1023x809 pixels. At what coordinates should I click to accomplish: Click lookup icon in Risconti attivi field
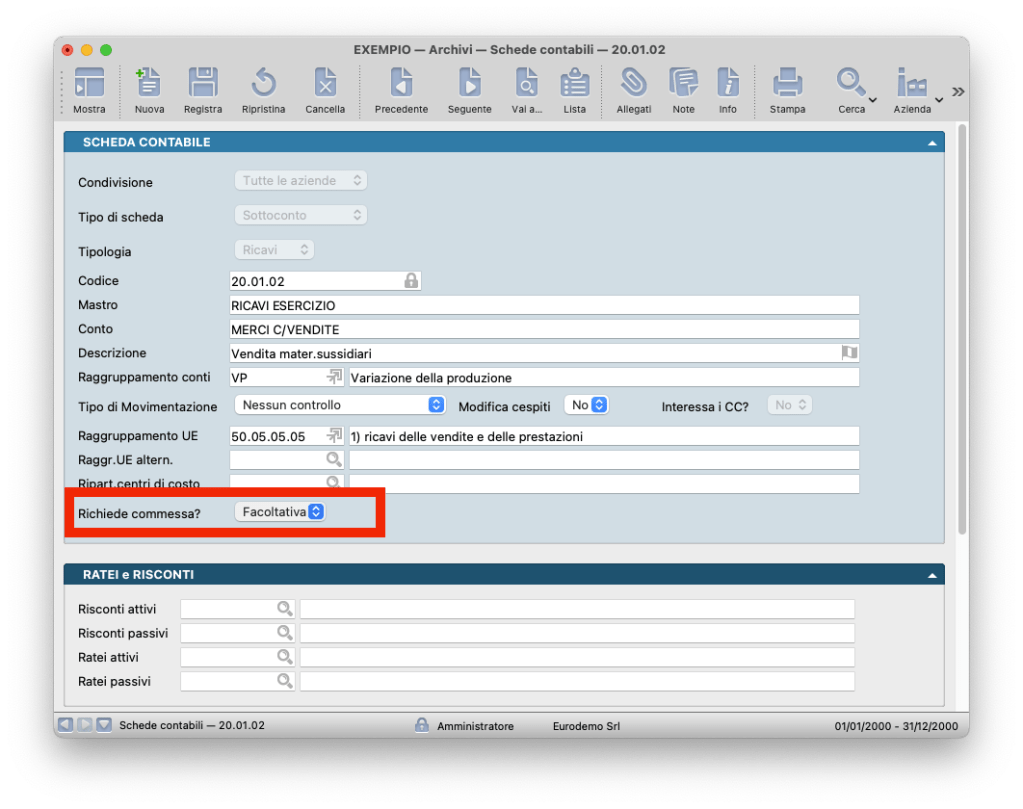coord(285,609)
